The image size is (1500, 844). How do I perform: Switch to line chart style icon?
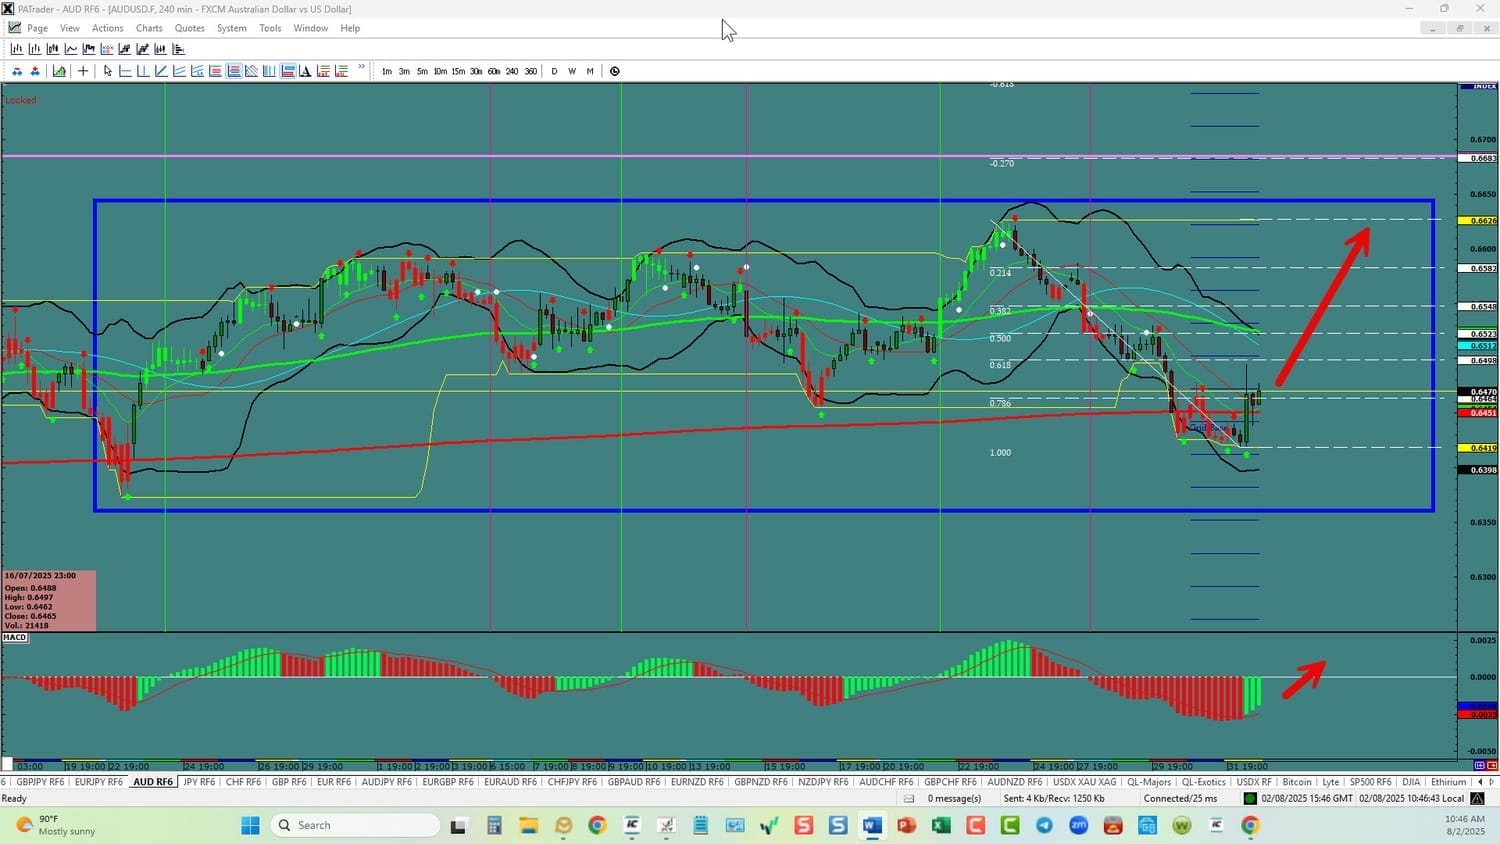tap(71, 49)
